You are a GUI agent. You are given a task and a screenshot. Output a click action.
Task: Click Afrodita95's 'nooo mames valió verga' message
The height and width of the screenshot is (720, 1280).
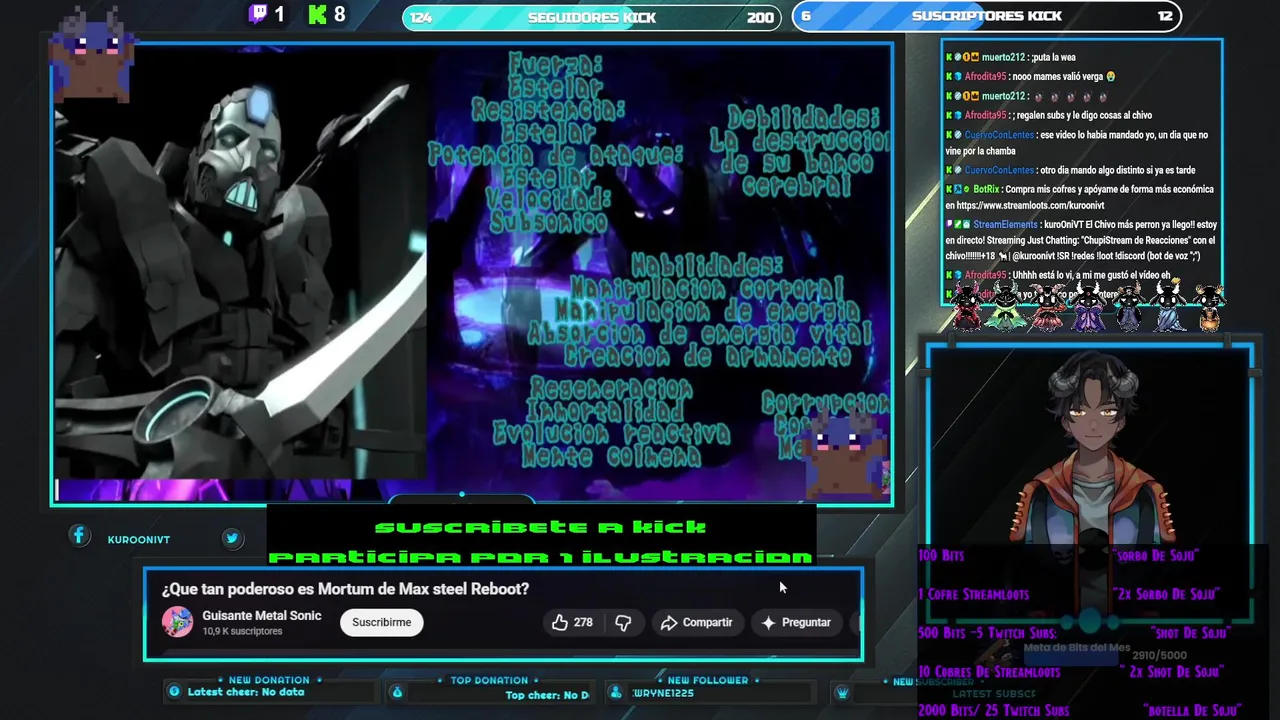(1030, 76)
